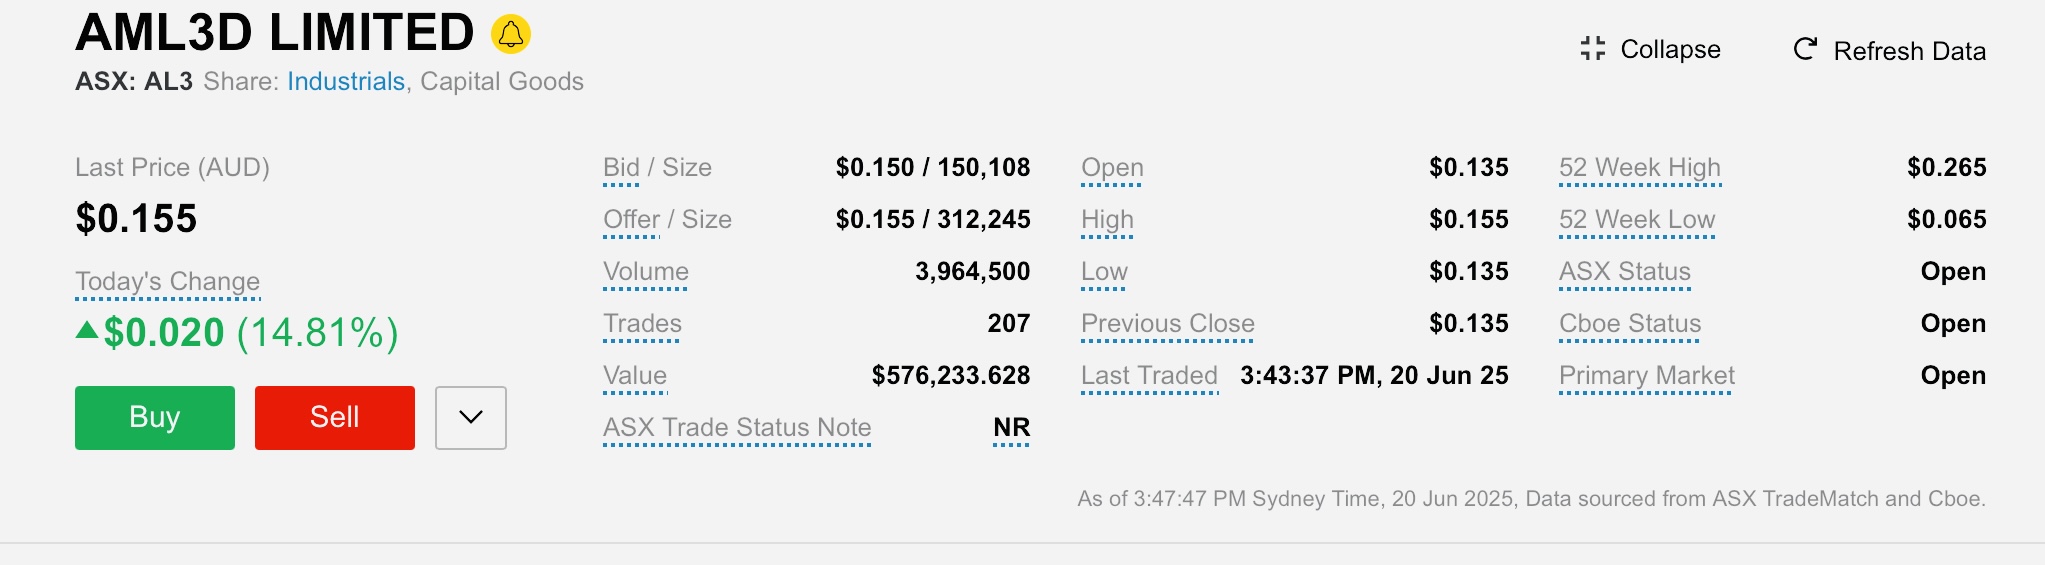Click the Offer label
The image size is (2045, 565).
point(632,220)
